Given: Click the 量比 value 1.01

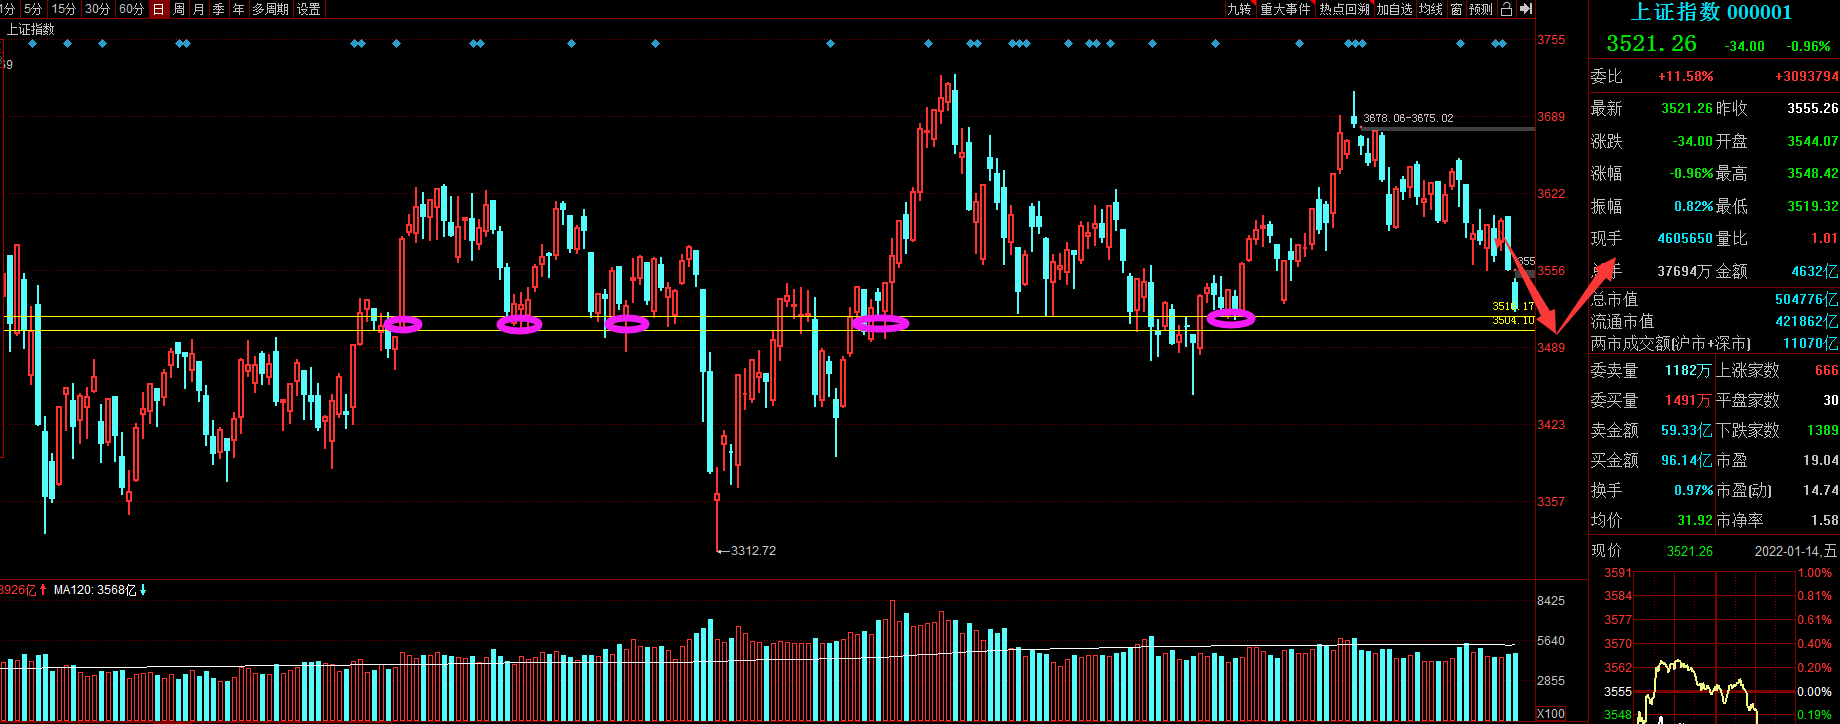Looking at the screenshot, I should click(x=1824, y=238).
